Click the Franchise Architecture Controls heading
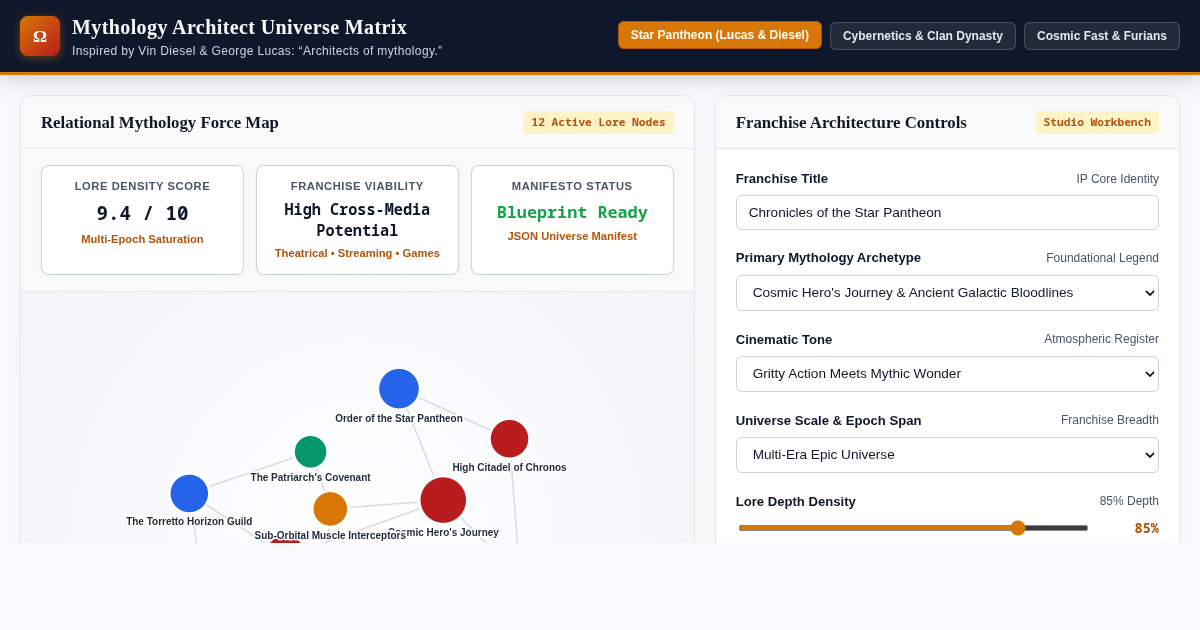Screen dimensions: 1200x630 (x=851, y=123)
